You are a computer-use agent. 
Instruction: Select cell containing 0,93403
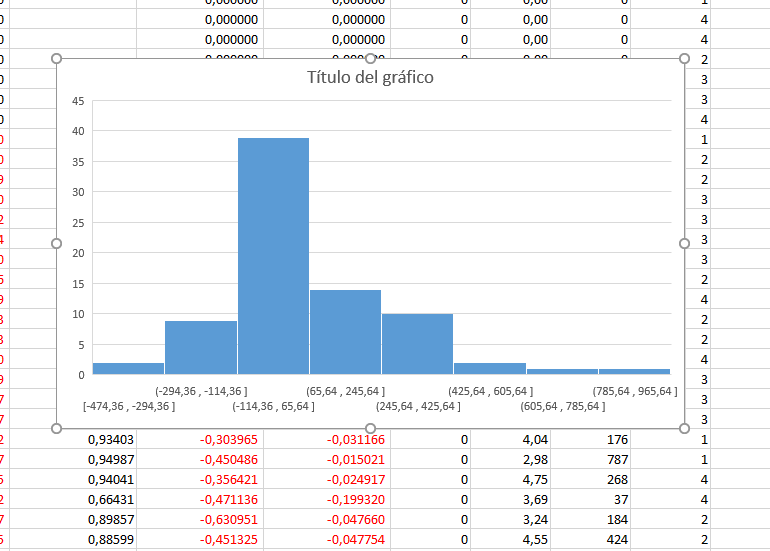(x=73, y=440)
